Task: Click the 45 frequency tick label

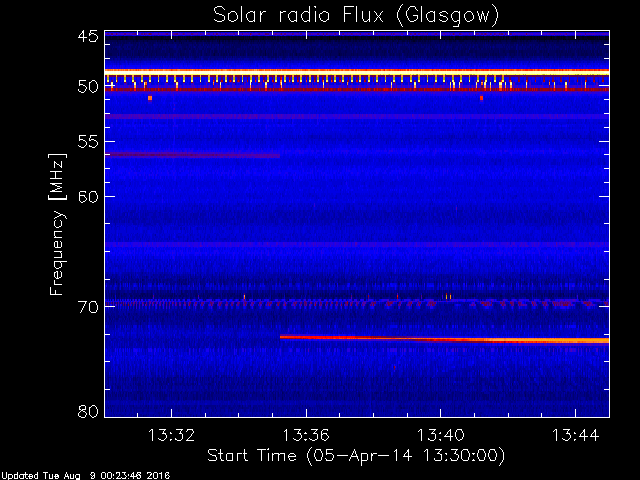Action: pyautogui.click(x=88, y=36)
